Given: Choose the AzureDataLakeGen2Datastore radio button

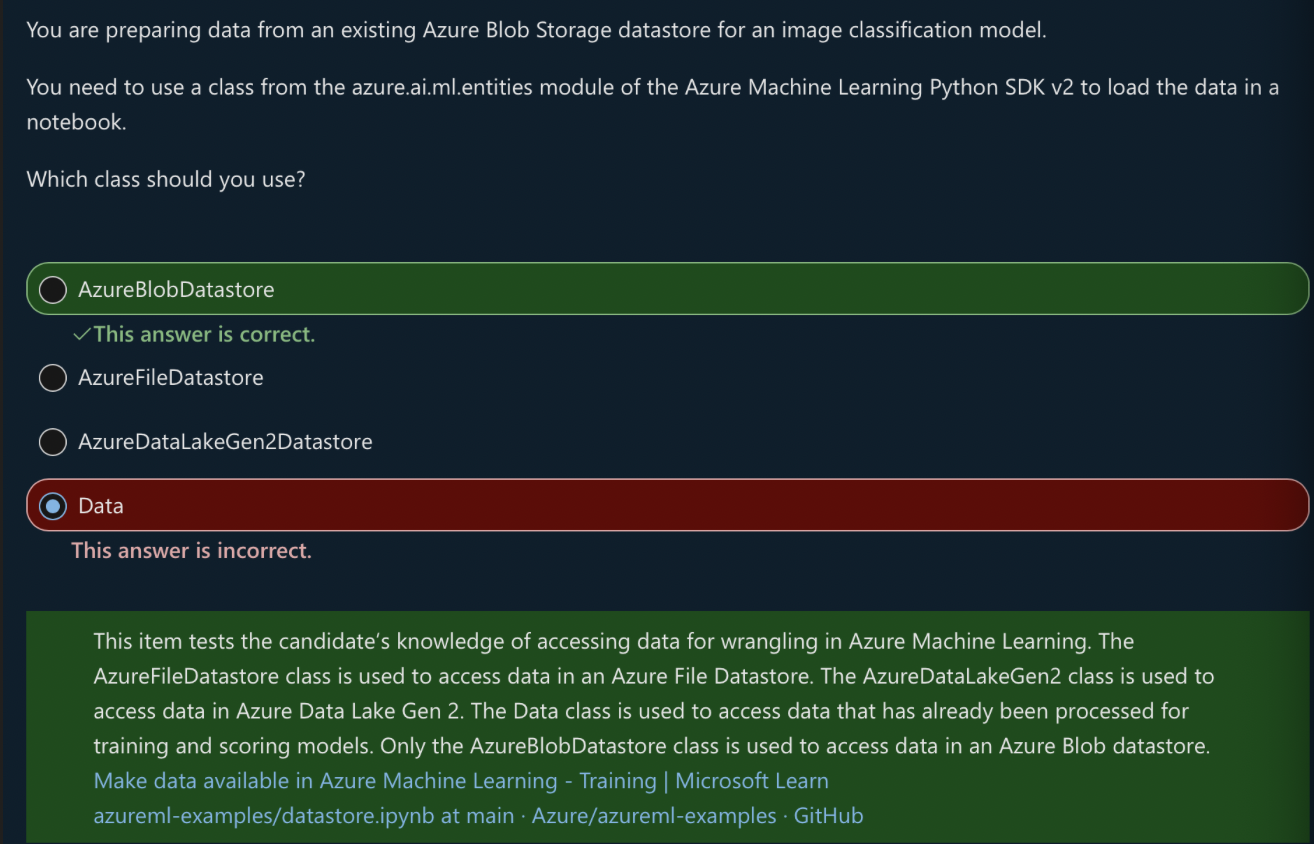Looking at the screenshot, I should 52,442.
